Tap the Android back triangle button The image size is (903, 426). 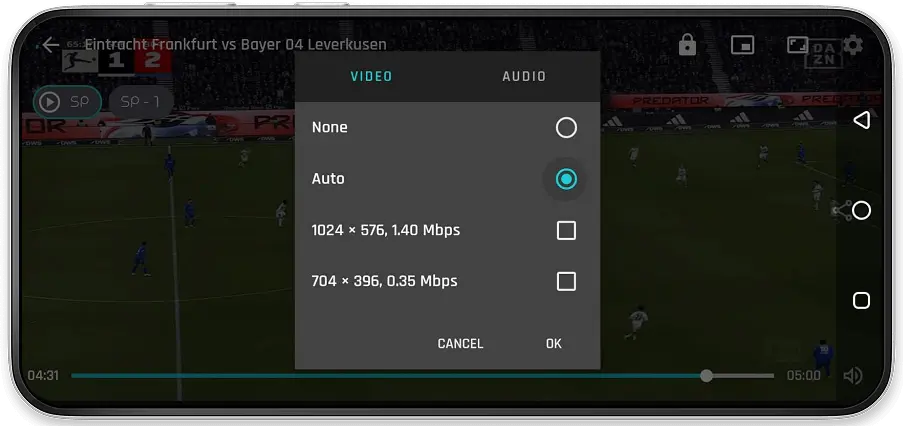pos(862,120)
